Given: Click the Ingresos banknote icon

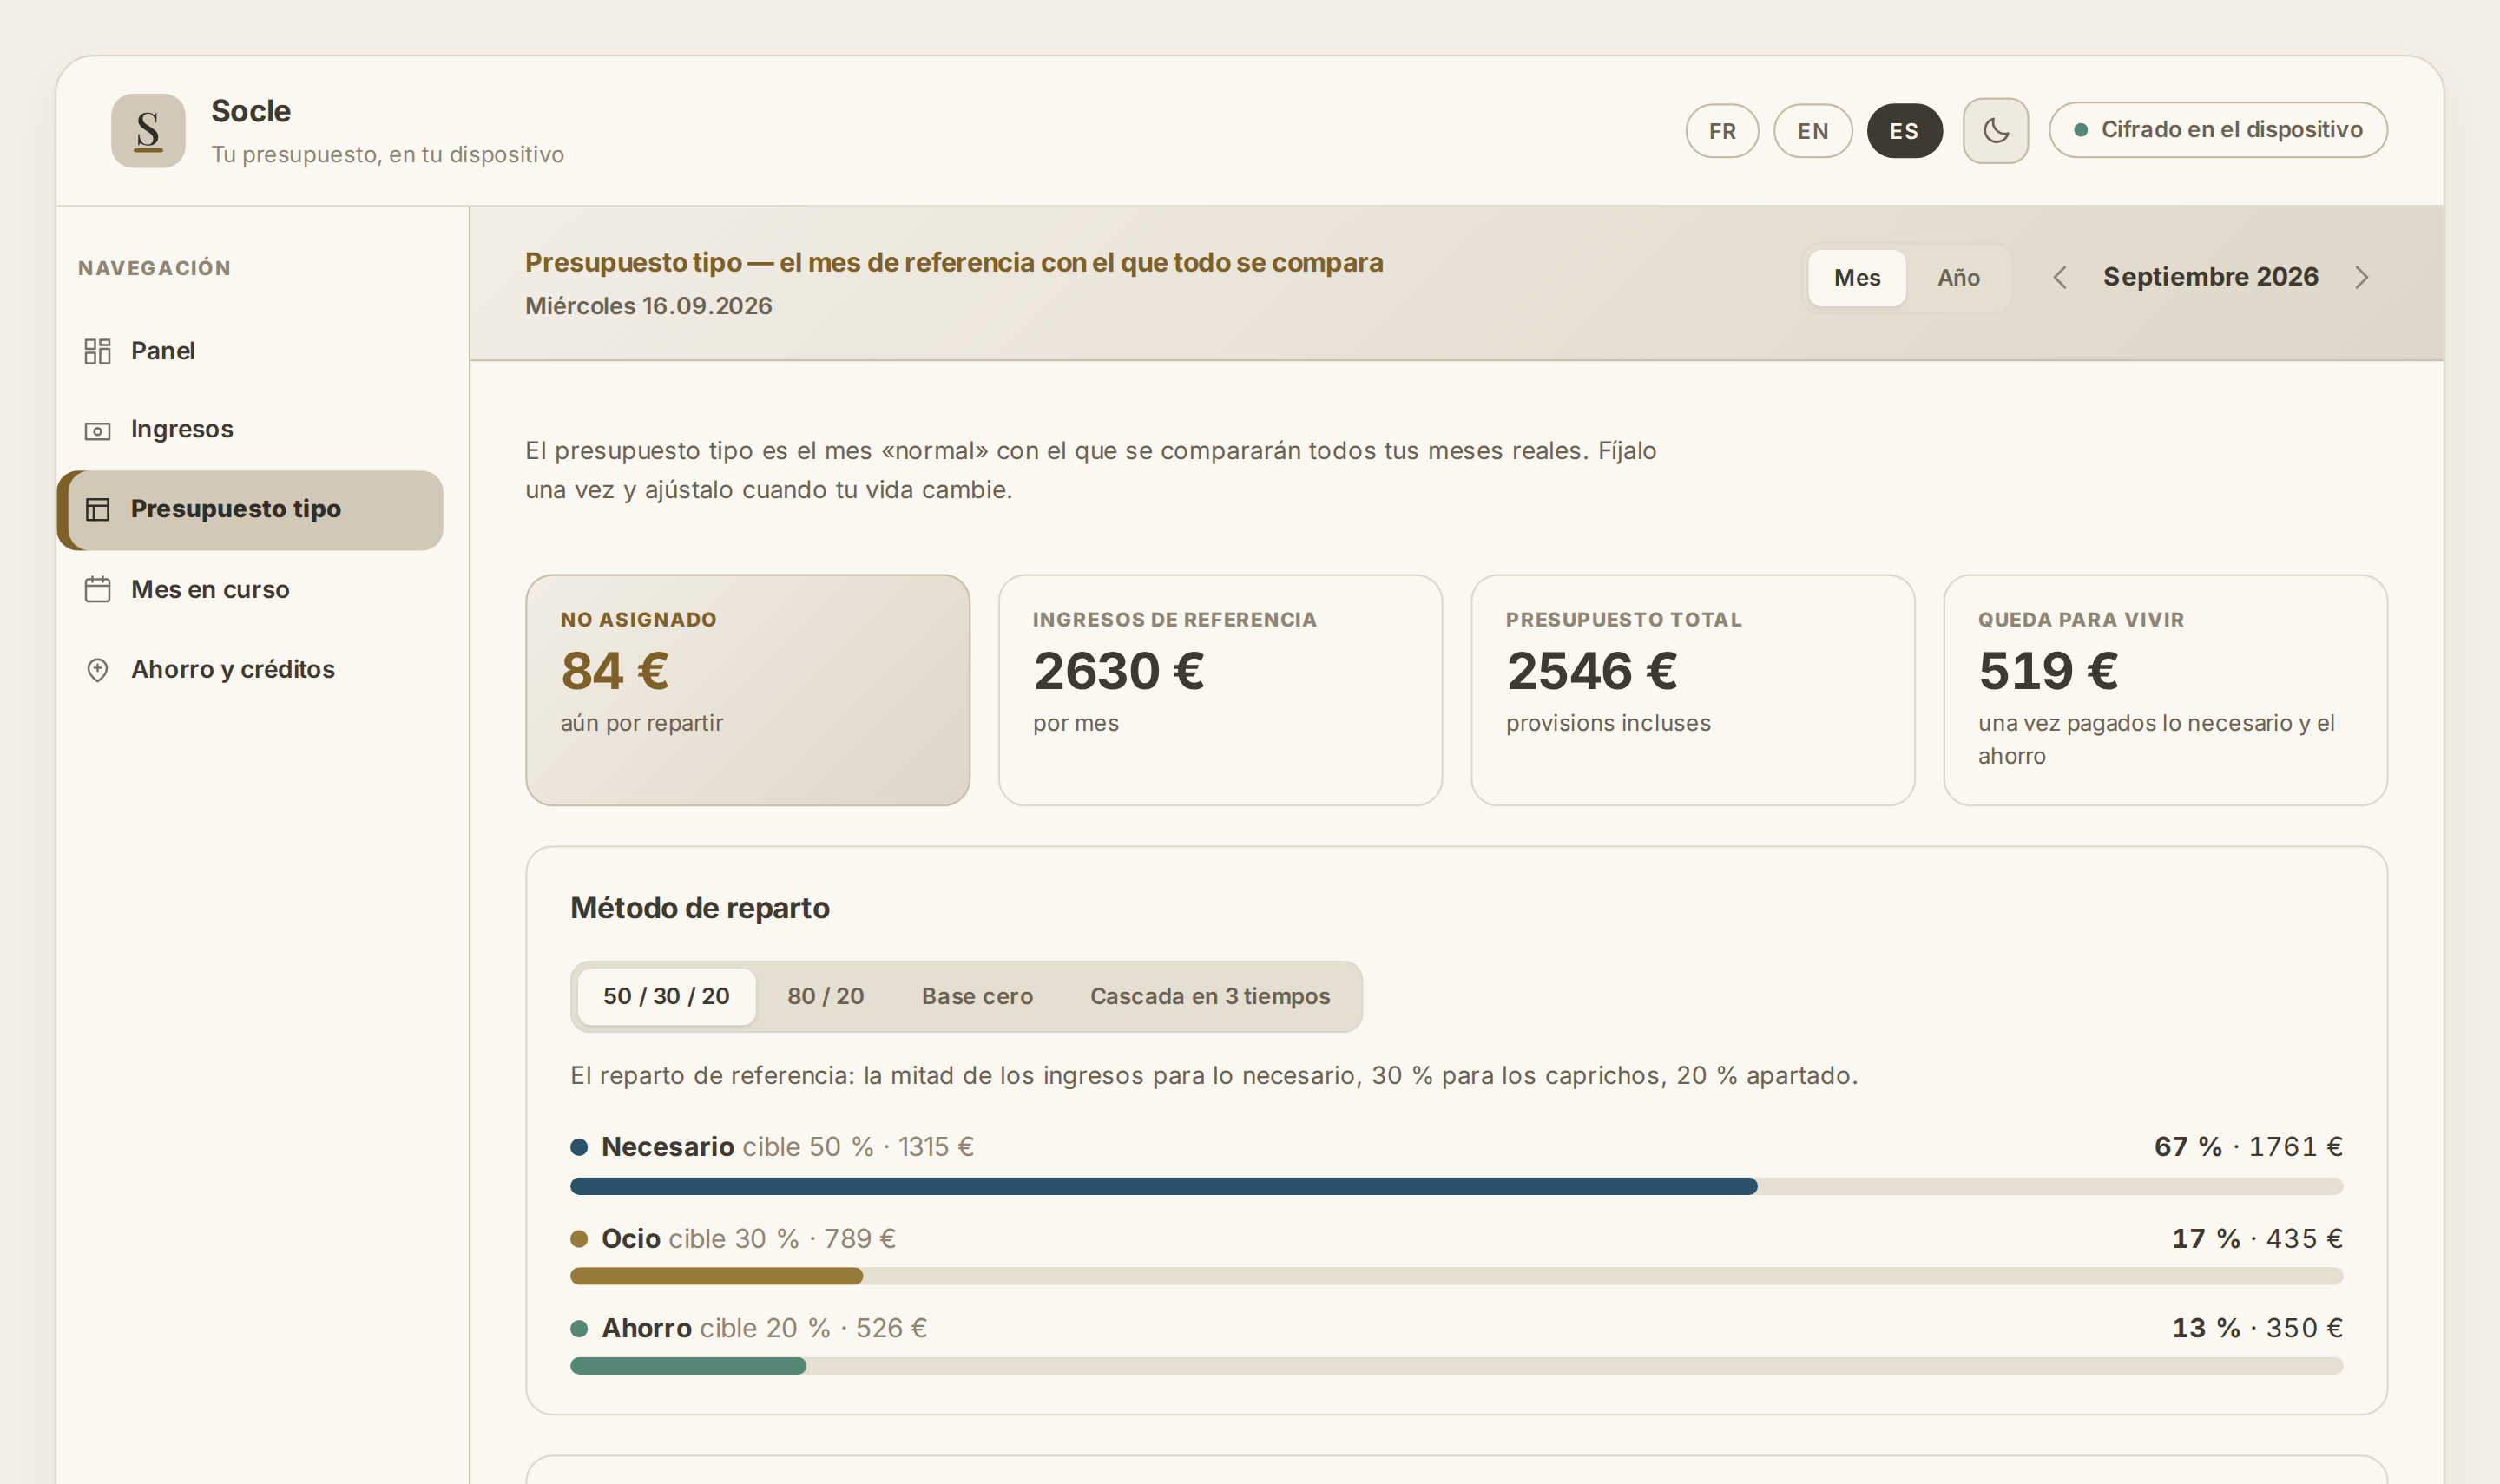Looking at the screenshot, I should 97,431.
